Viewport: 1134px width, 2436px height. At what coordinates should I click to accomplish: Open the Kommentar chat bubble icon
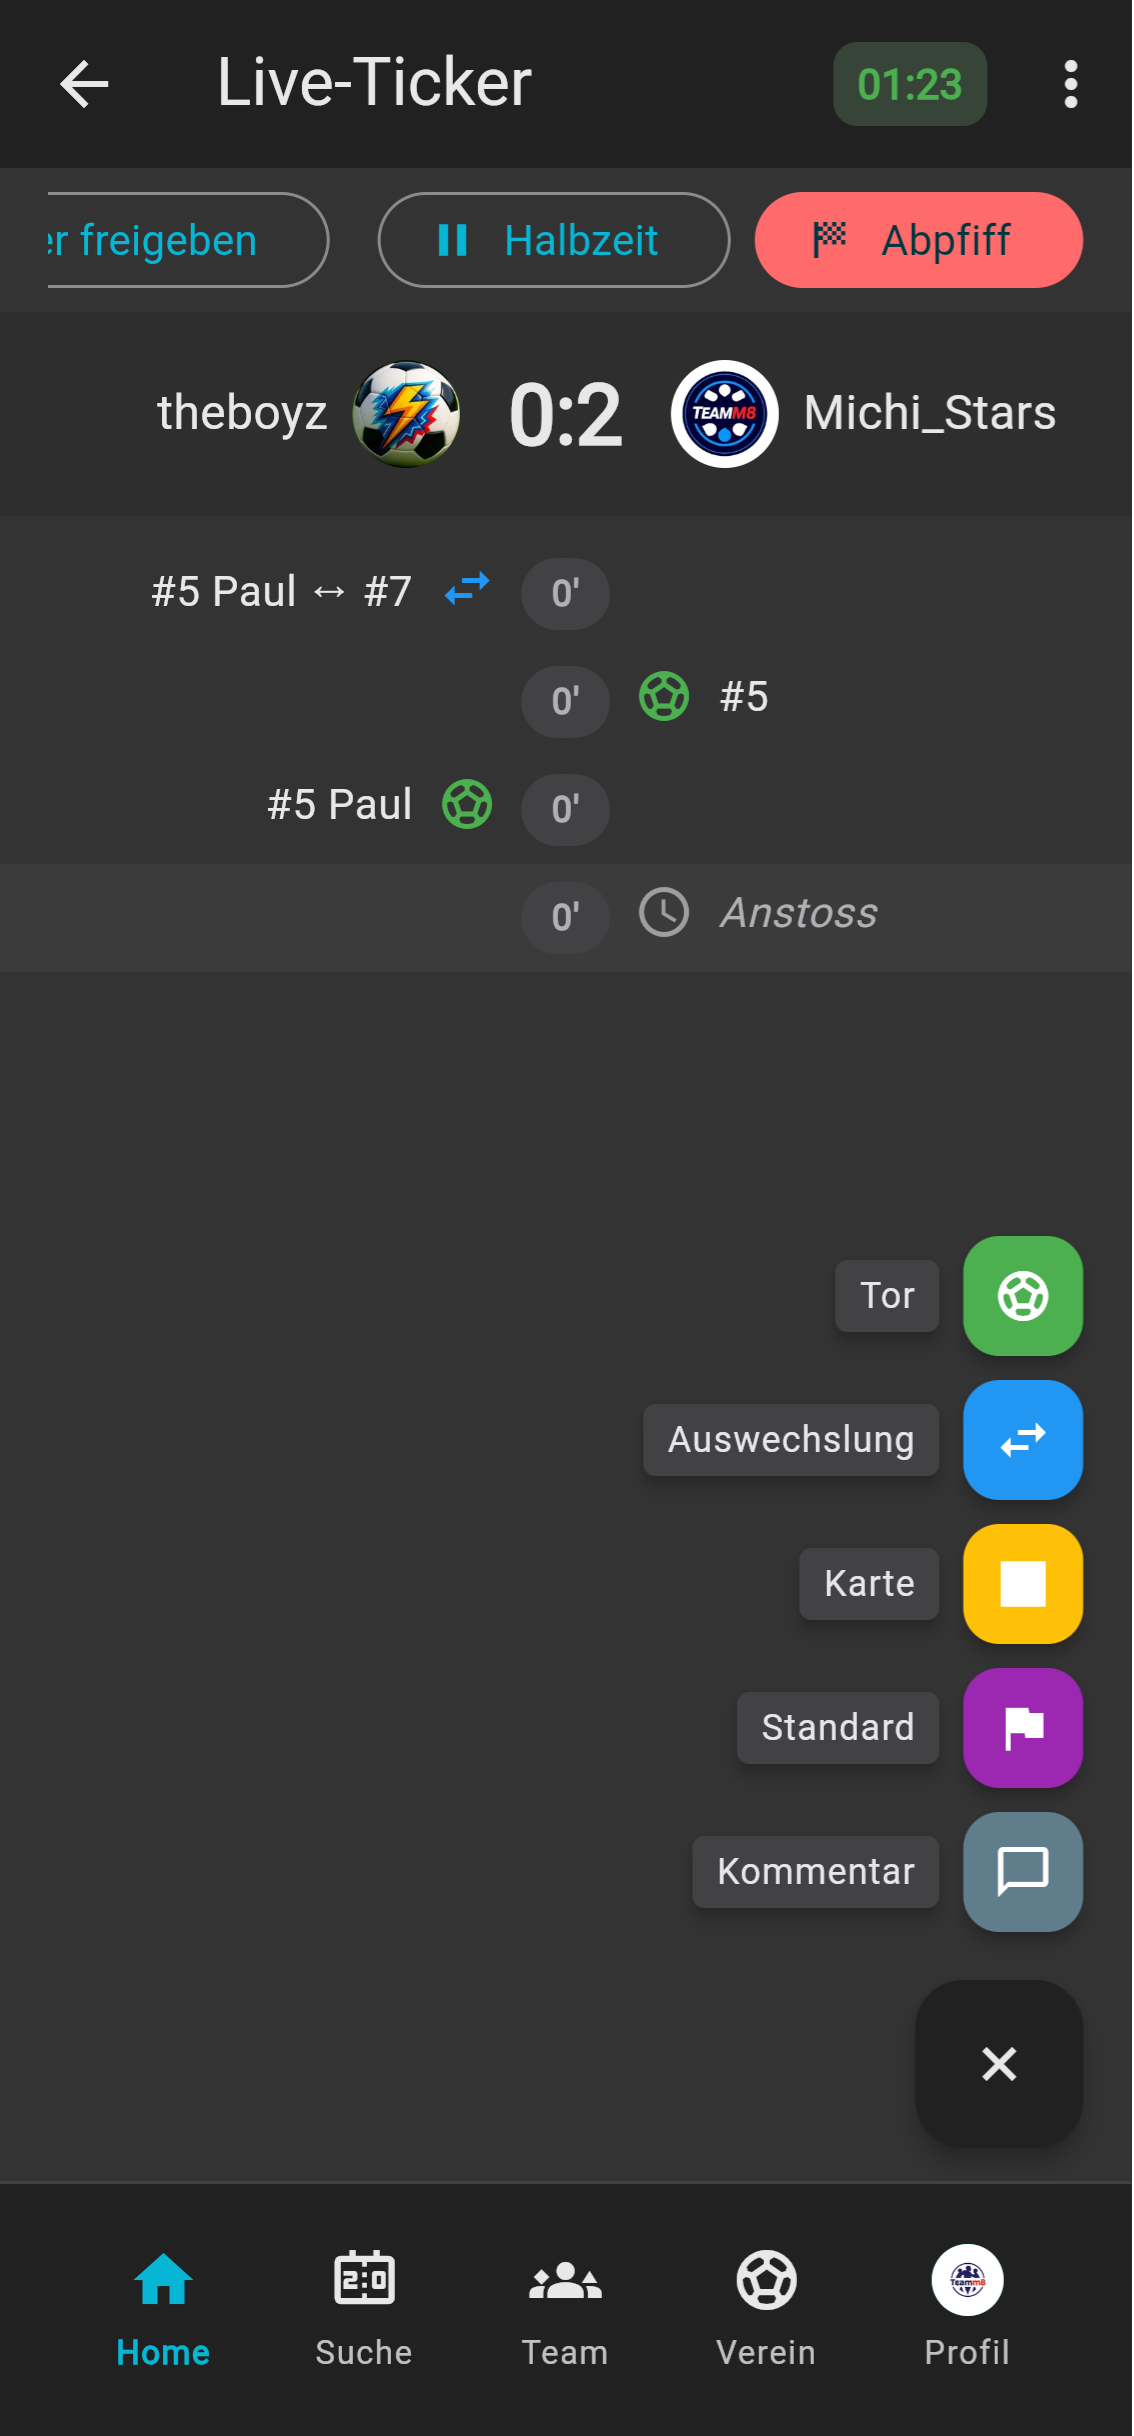coord(1022,1872)
